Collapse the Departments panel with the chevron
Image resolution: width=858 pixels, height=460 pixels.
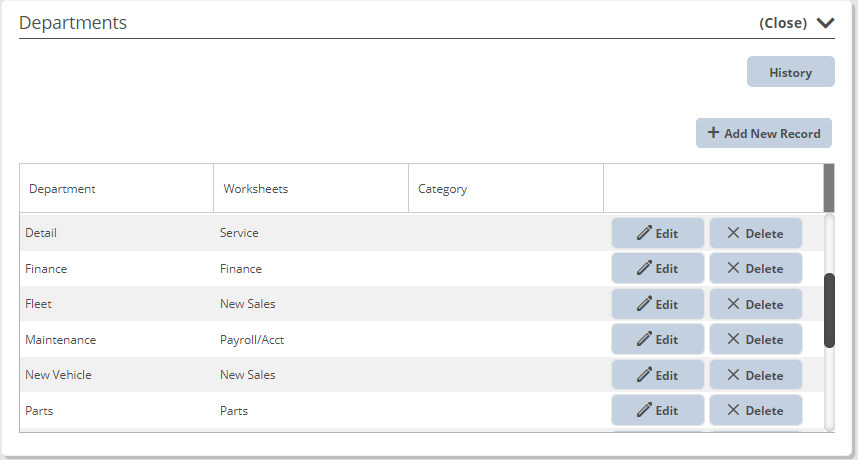pos(825,23)
